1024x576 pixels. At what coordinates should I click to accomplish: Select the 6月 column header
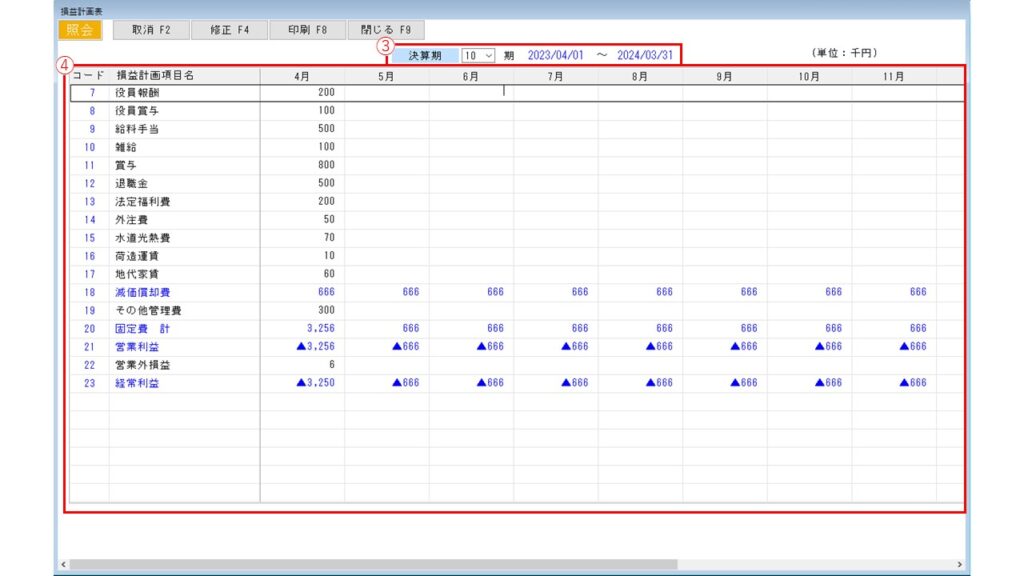(471, 76)
